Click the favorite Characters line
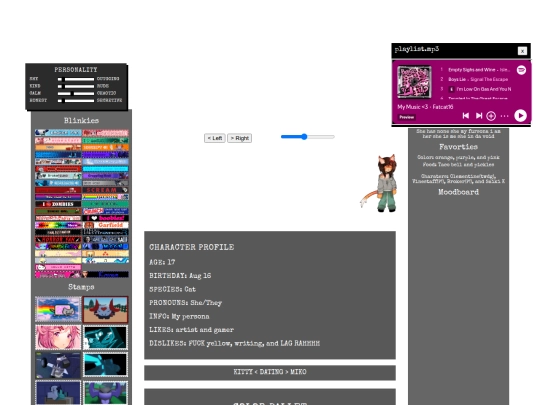The image size is (540, 405). coord(458,179)
